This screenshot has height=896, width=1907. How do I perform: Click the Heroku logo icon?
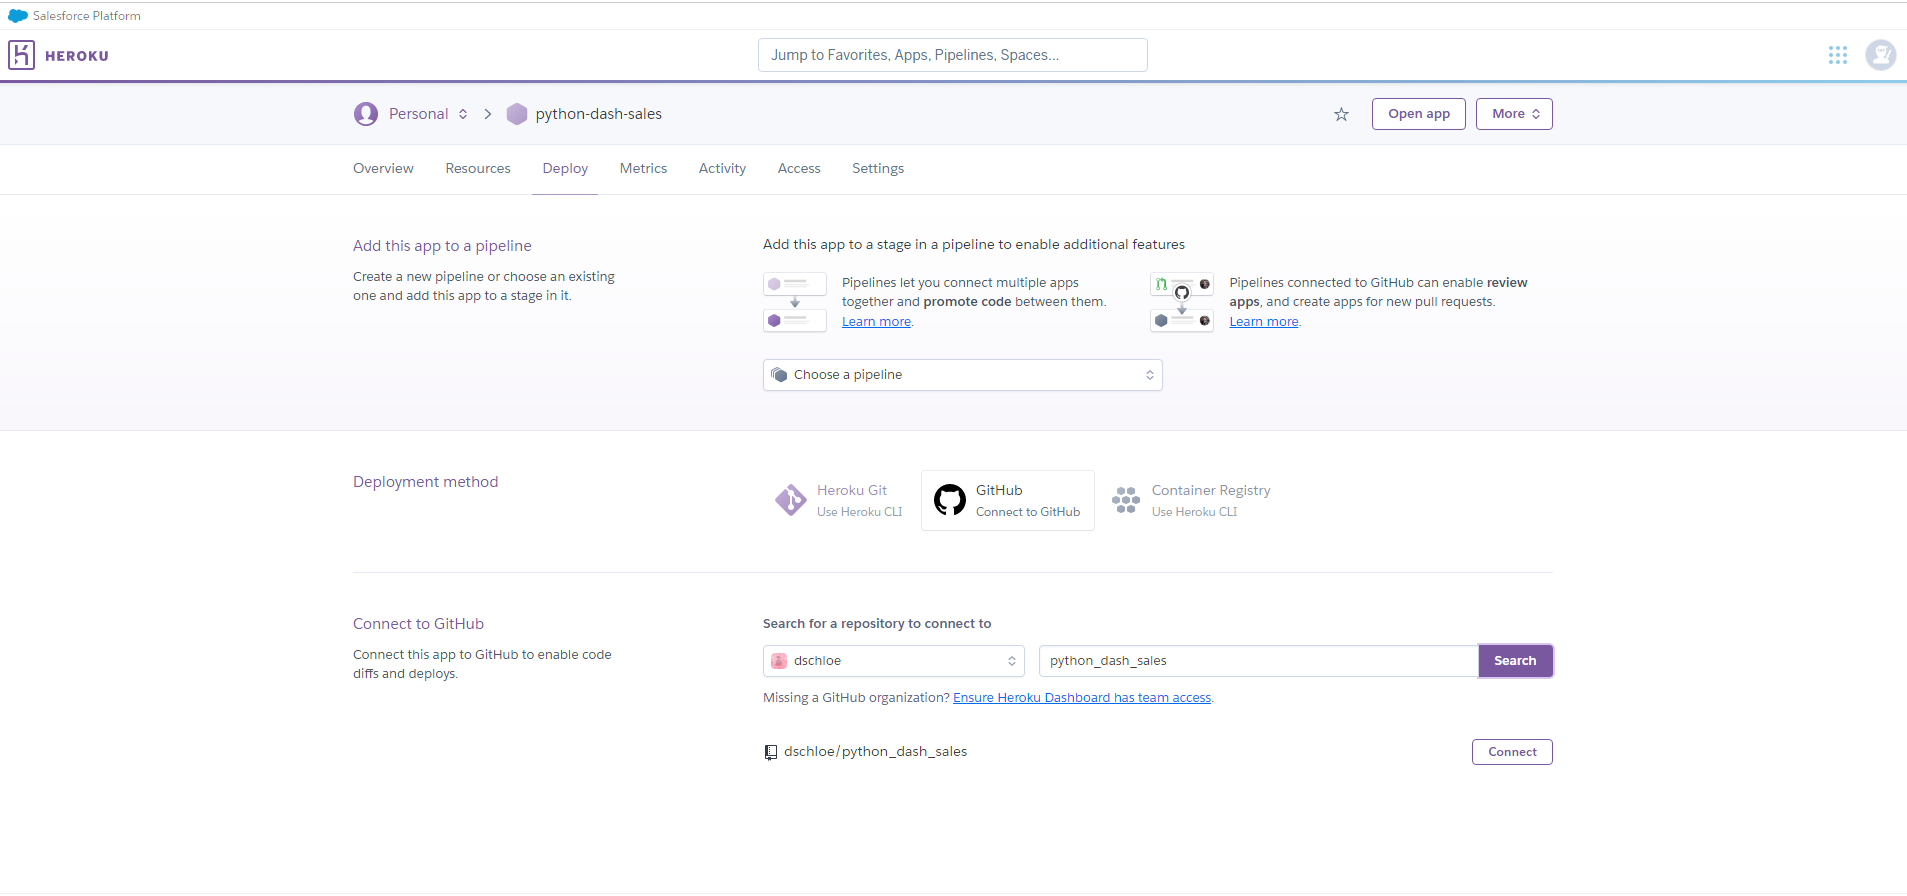pos(21,55)
